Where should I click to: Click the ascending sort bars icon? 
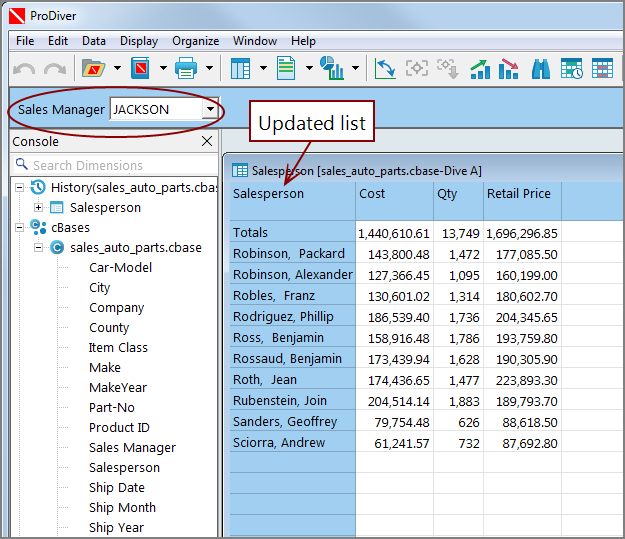tap(481, 69)
